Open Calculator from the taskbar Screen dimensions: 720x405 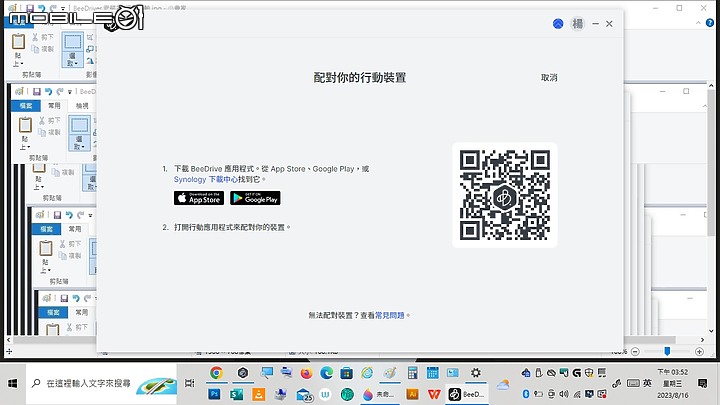pyautogui.click(x=412, y=373)
